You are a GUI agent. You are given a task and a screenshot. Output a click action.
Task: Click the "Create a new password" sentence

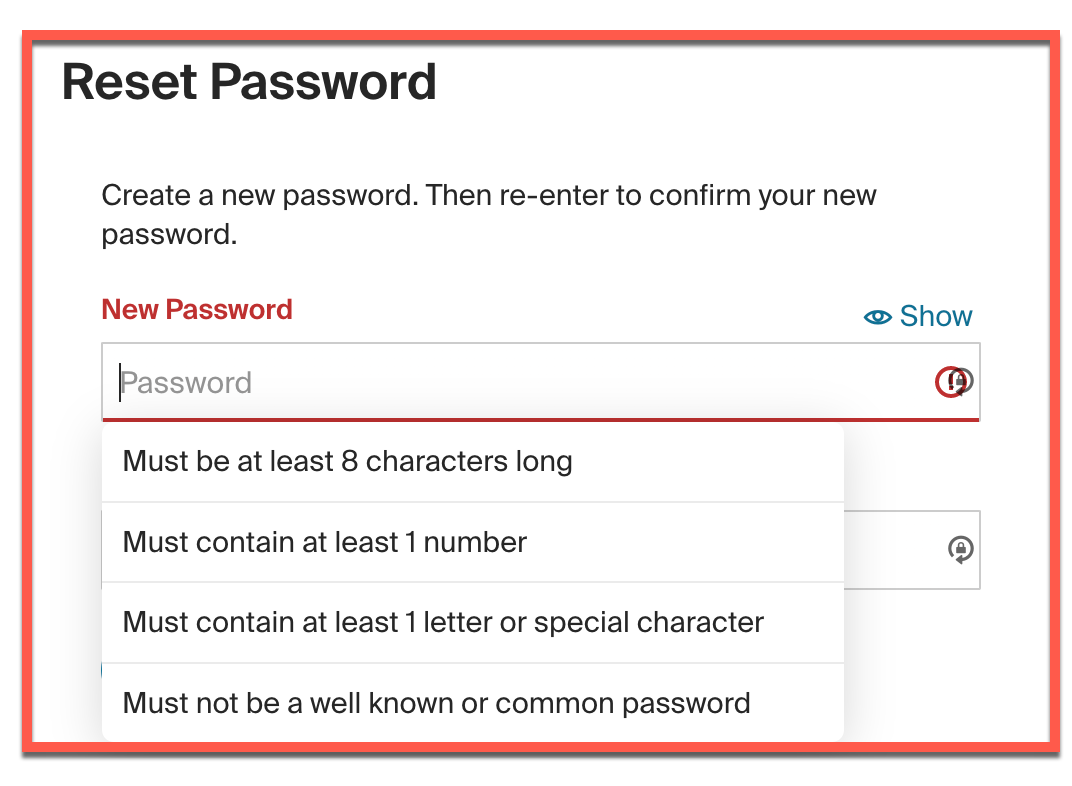pyautogui.click(x=258, y=195)
